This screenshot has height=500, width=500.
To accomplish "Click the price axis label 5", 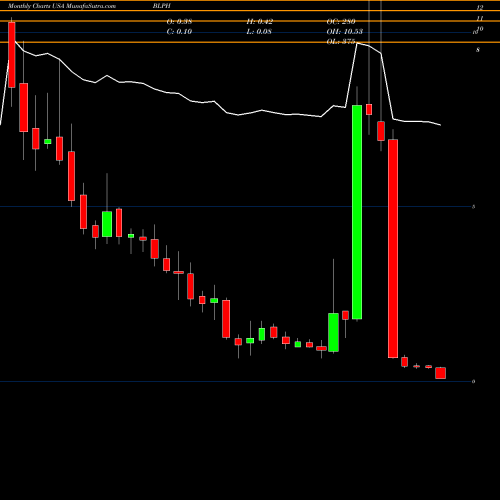I will click(474, 207).
